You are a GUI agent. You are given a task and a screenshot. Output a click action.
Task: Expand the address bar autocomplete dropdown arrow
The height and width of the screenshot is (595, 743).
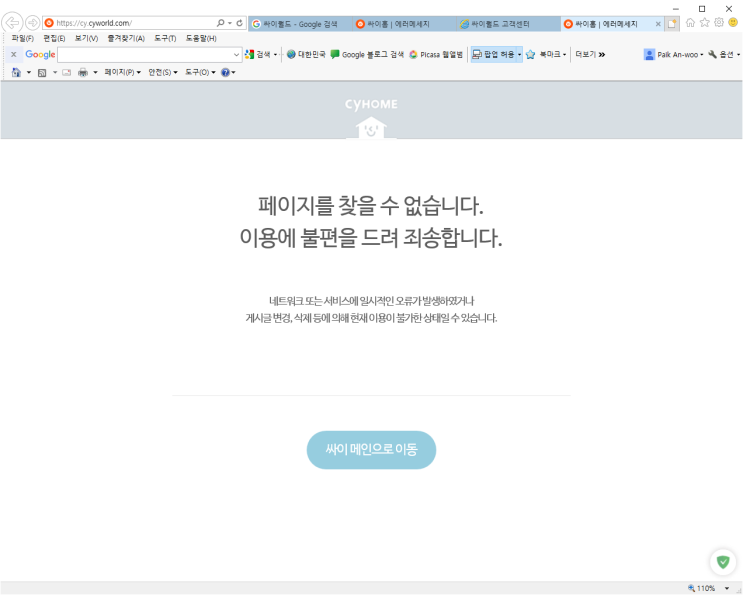pos(230,23)
